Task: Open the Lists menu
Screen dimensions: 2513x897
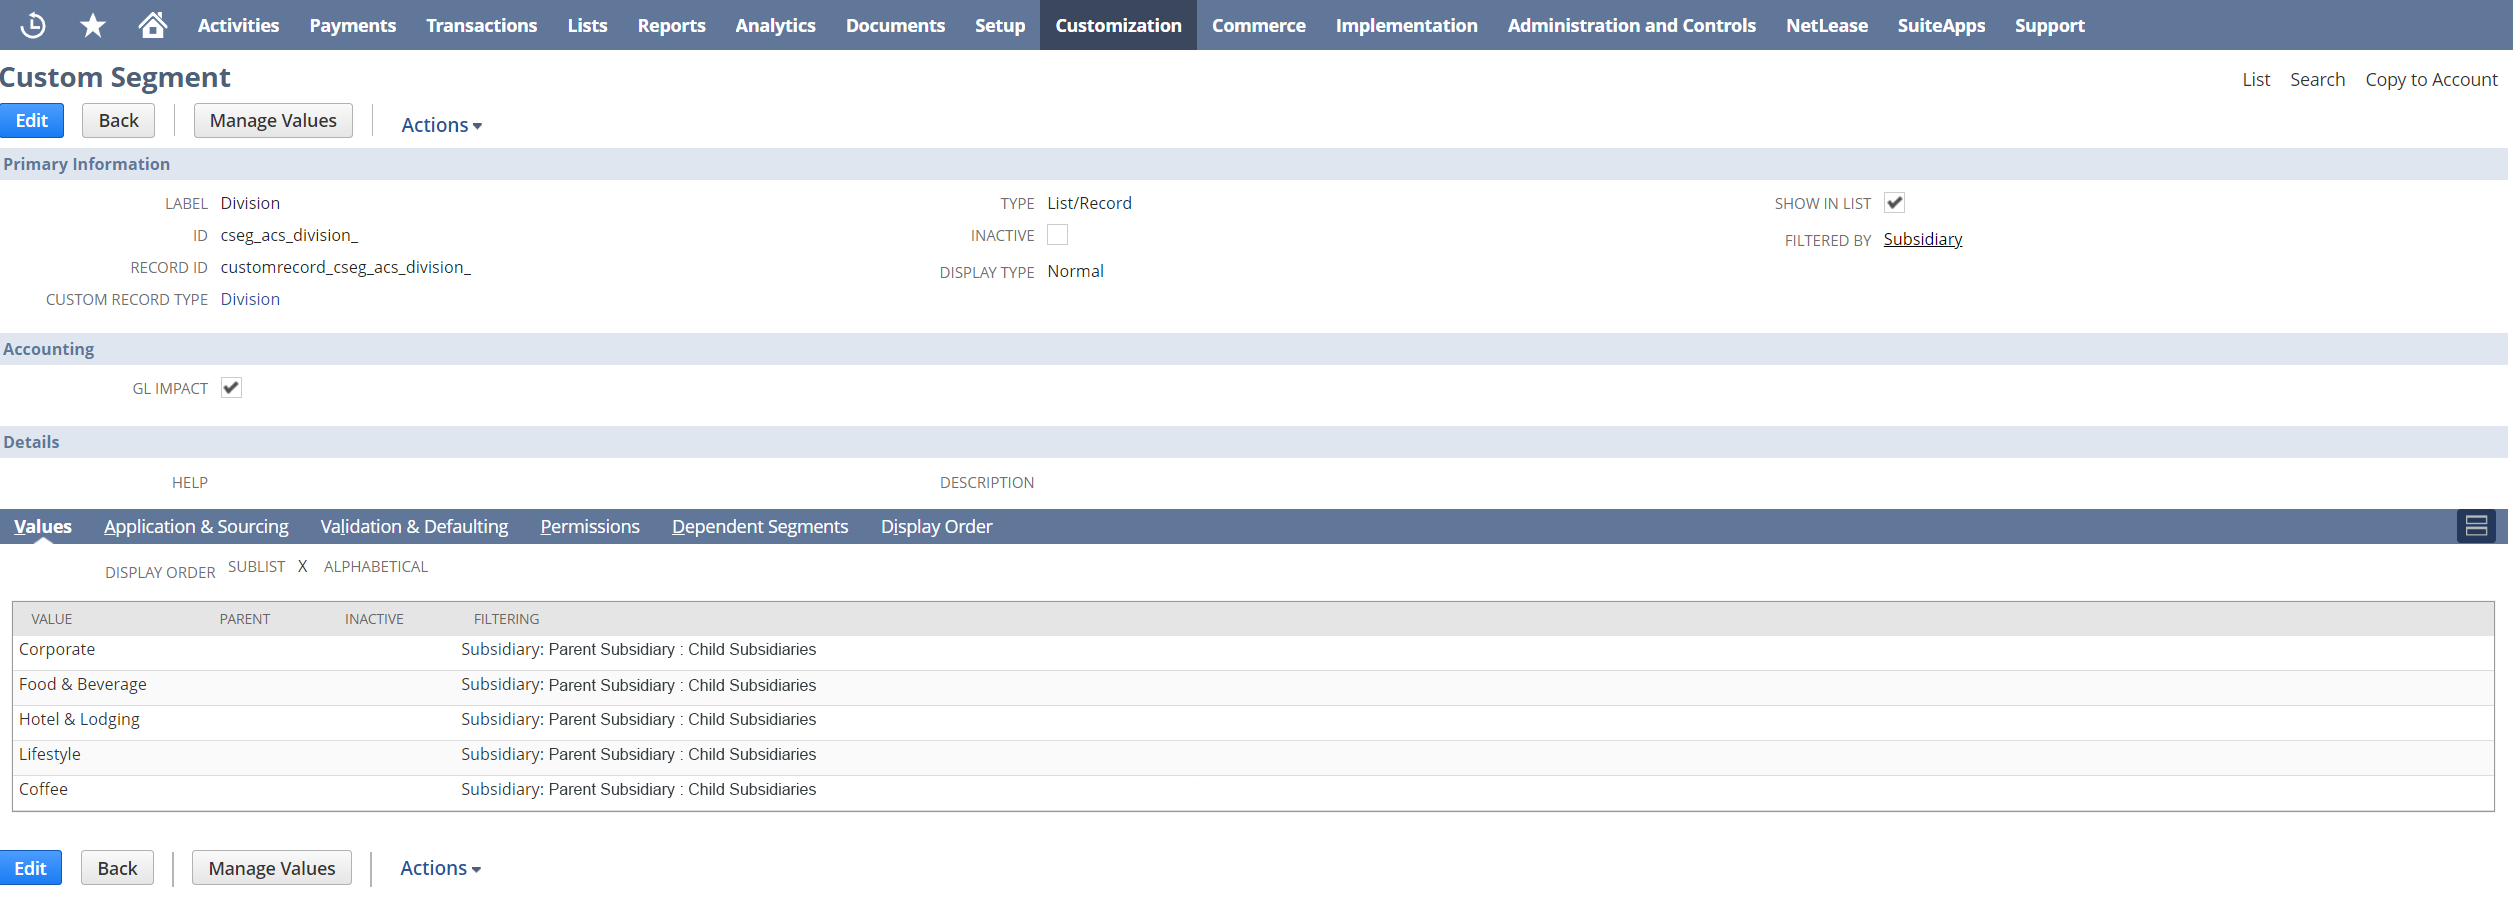Action: (587, 25)
